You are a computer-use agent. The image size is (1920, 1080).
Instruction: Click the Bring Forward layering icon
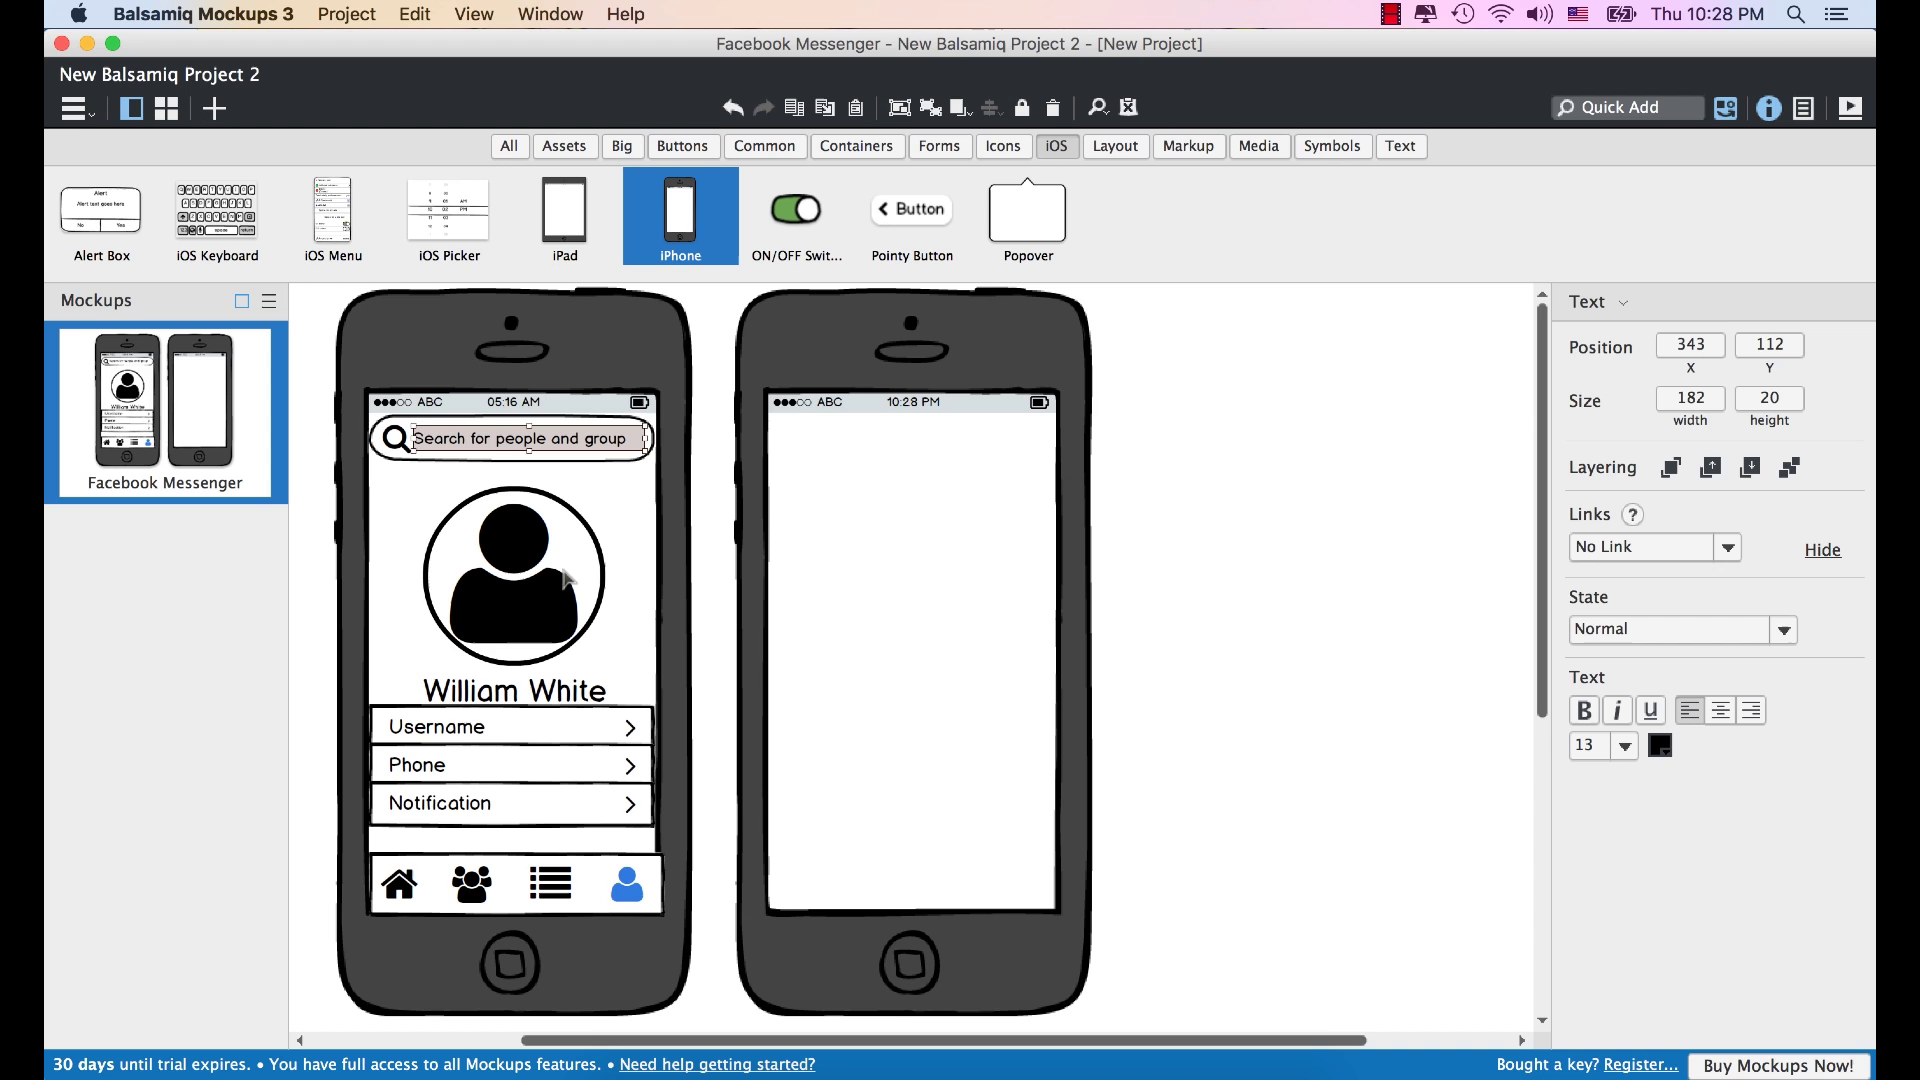pyautogui.click(x=1711, y=467)
